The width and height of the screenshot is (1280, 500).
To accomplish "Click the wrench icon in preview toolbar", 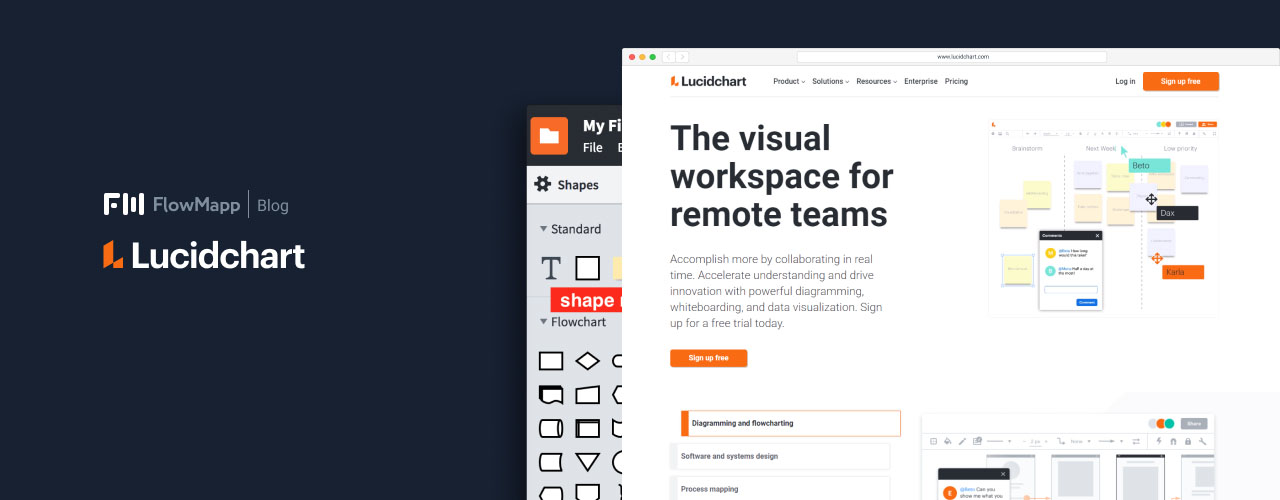I will click(x=1203, y=441).
